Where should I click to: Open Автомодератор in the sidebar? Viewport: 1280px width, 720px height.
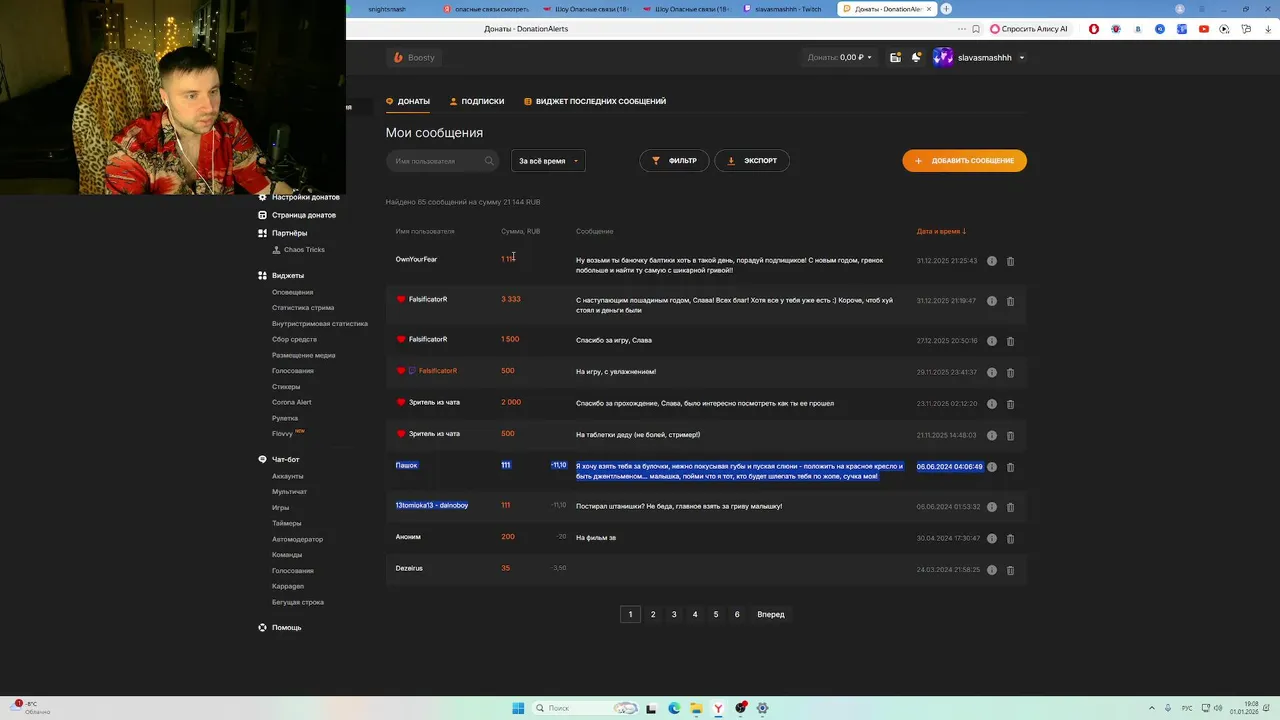[297, 539]
